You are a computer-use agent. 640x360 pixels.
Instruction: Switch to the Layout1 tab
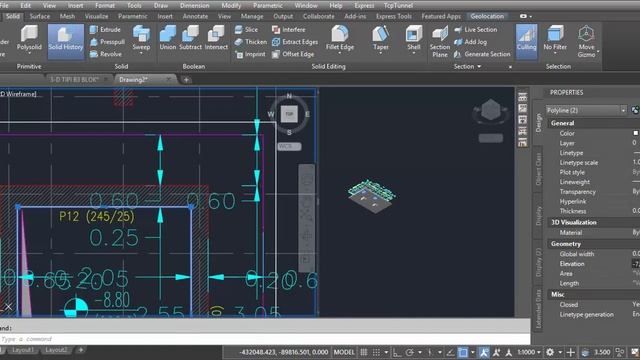[22, 350]
